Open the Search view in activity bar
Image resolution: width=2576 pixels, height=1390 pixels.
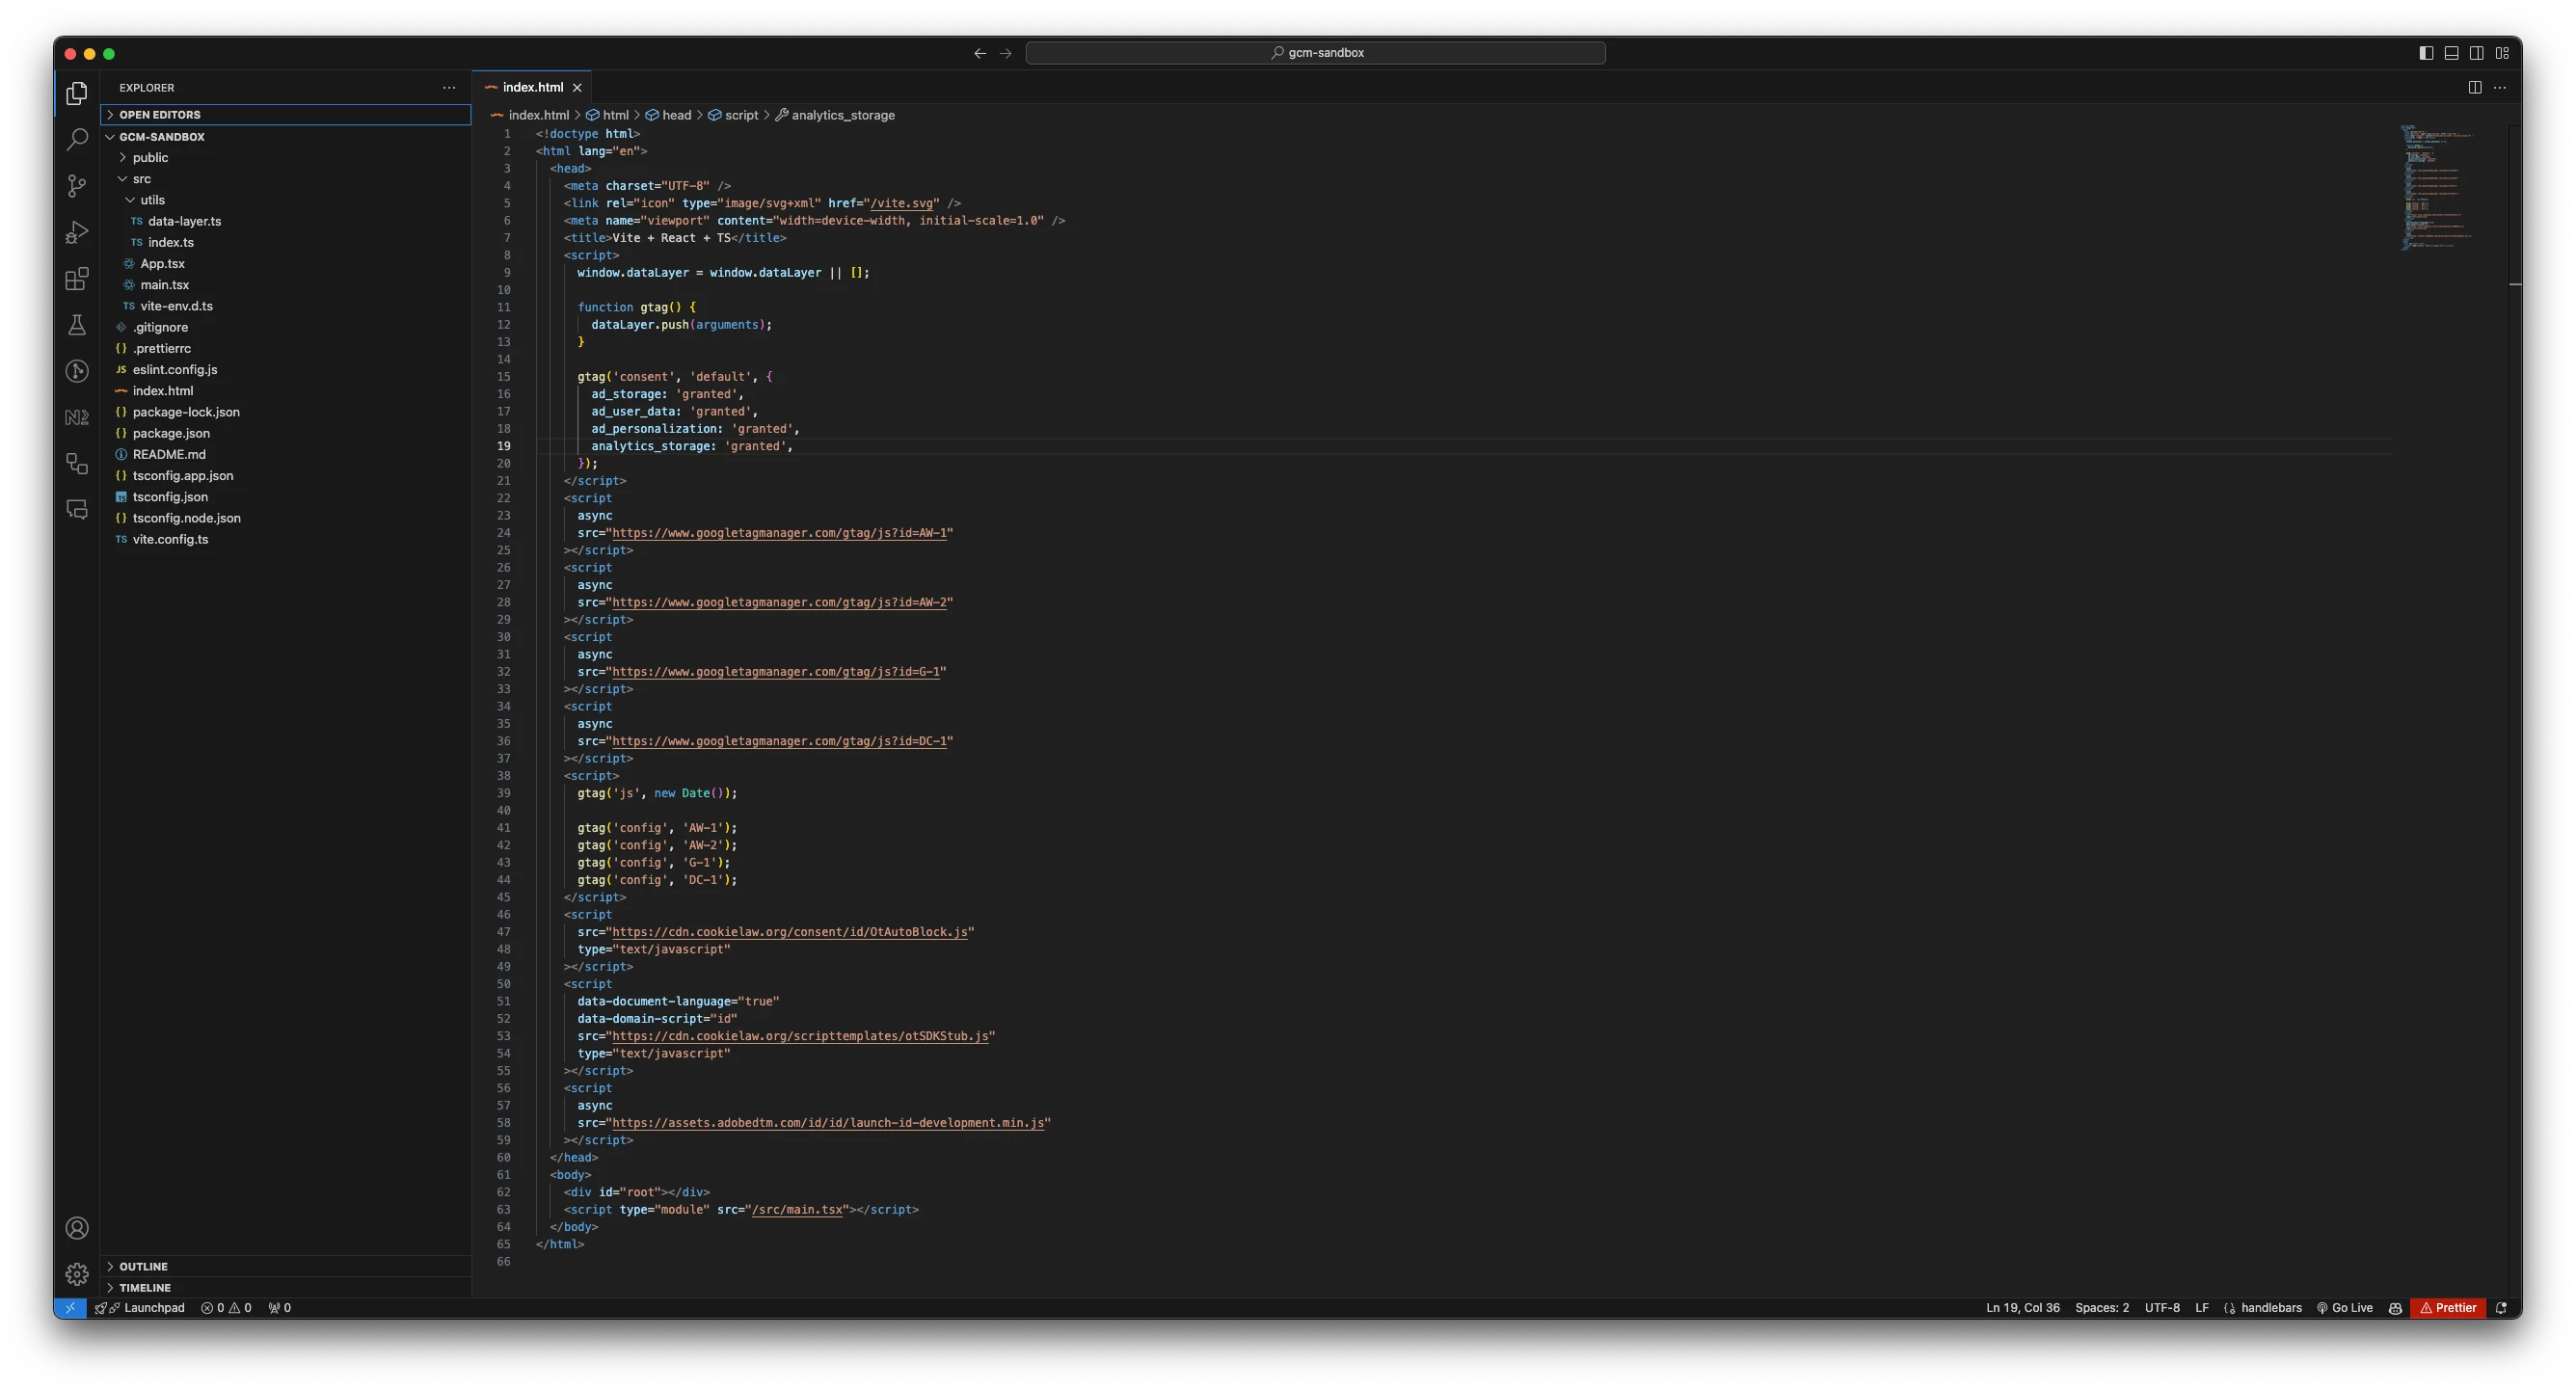pos(77,139)
